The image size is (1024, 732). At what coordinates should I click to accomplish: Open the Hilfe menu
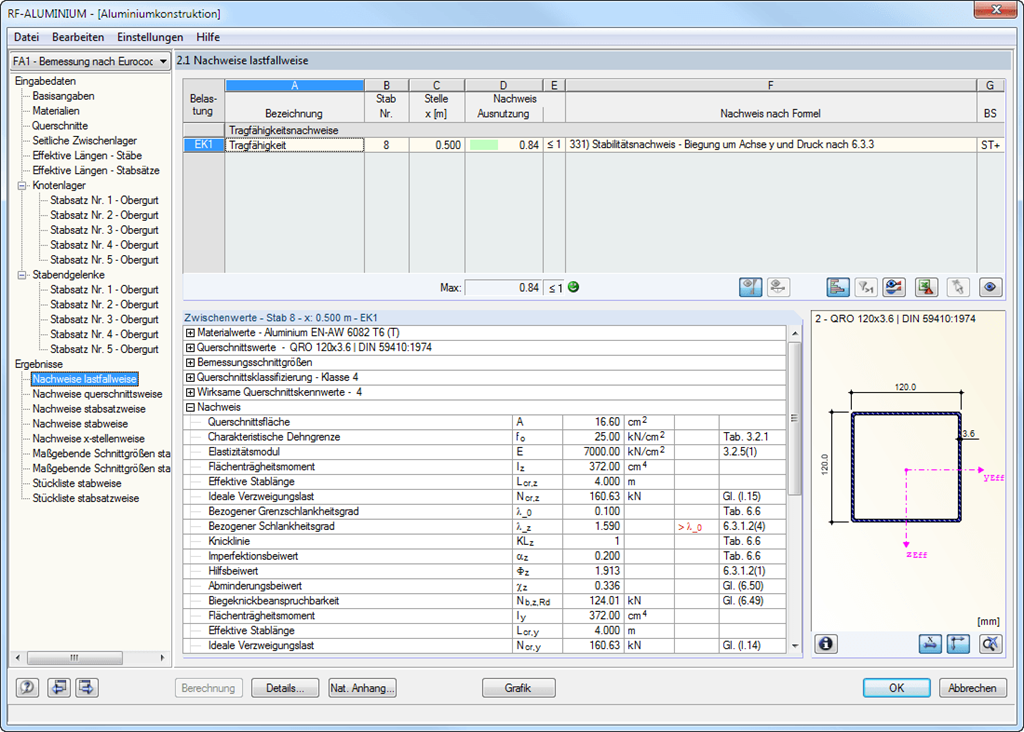point(208,37)
